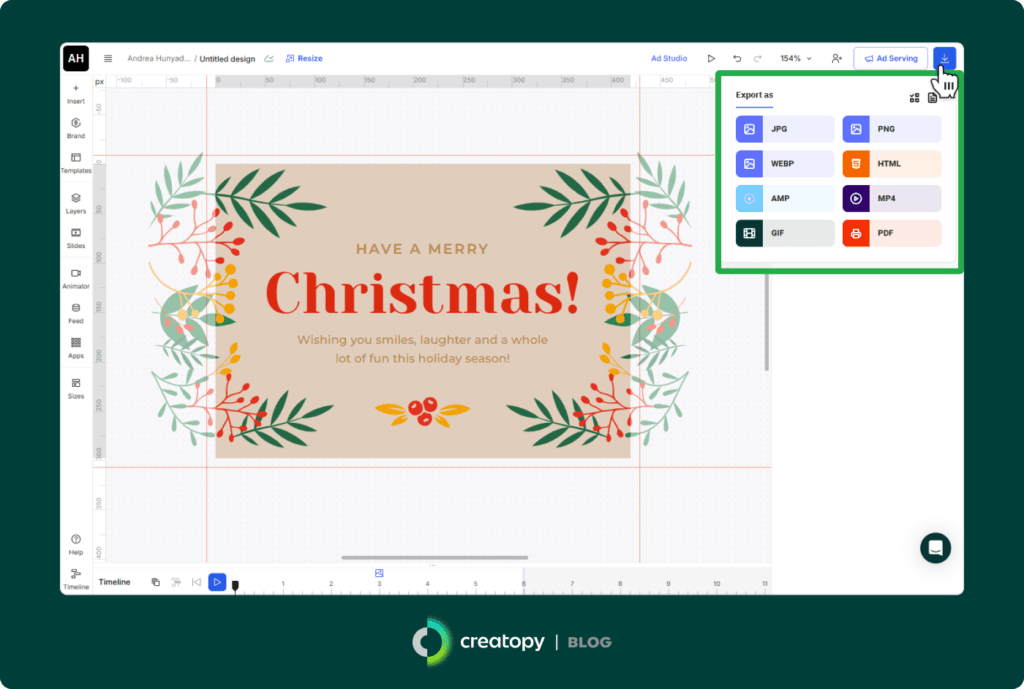
Task: Click the blue download export button
Action: coord(944,59)
